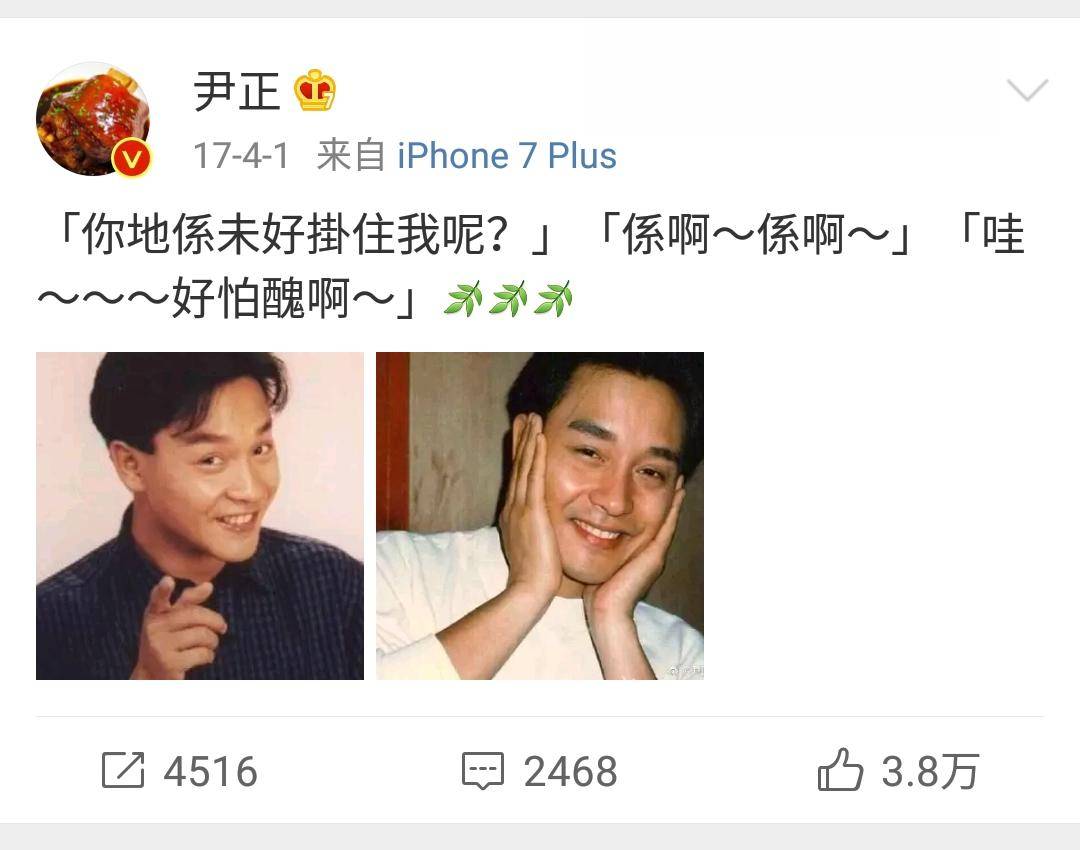Click the gold crown membership icon
The image size is (1080, 850).
315,90
